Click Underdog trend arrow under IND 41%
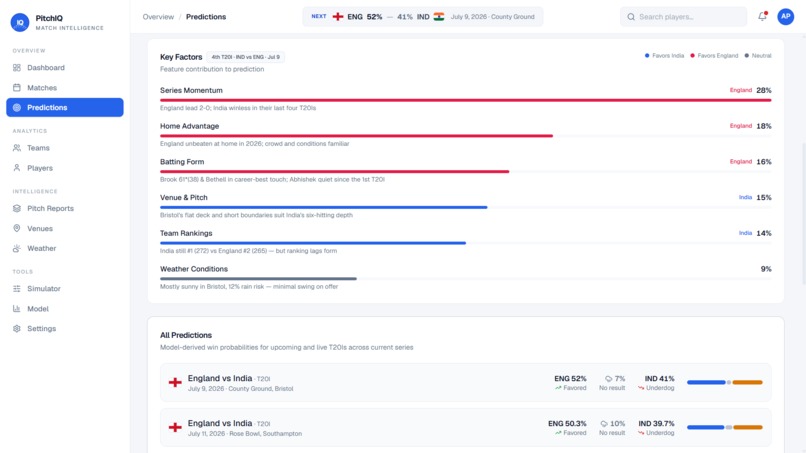Screen dimensions: 806x453 click(x=641, y=388)
